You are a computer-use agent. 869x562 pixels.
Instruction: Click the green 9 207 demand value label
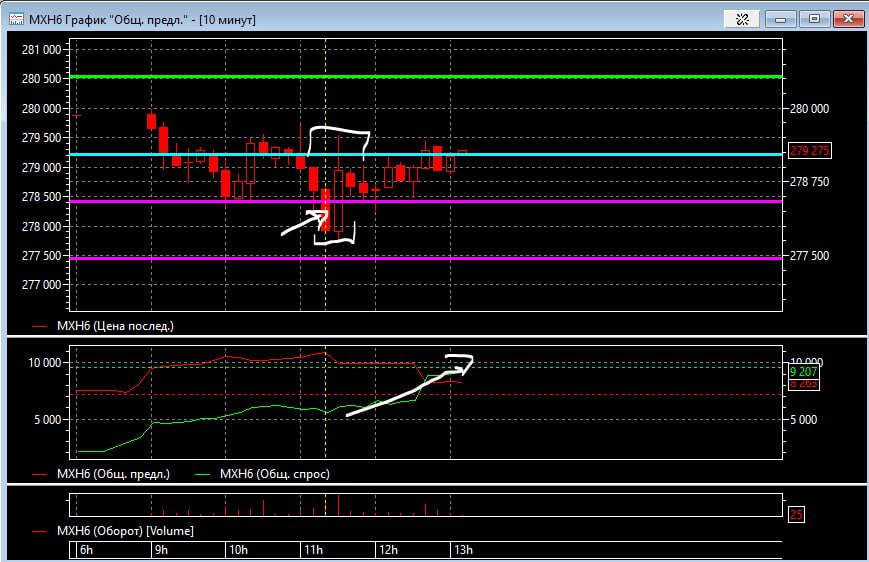pos(804,371)
